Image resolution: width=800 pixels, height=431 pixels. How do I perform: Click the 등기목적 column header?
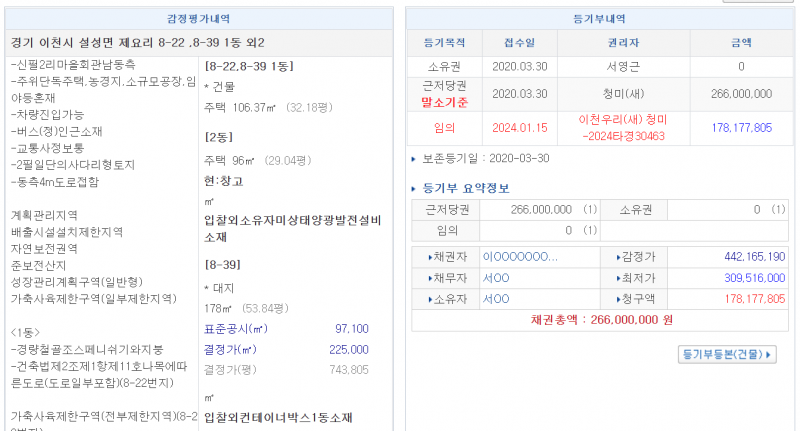tap(446, 44)
